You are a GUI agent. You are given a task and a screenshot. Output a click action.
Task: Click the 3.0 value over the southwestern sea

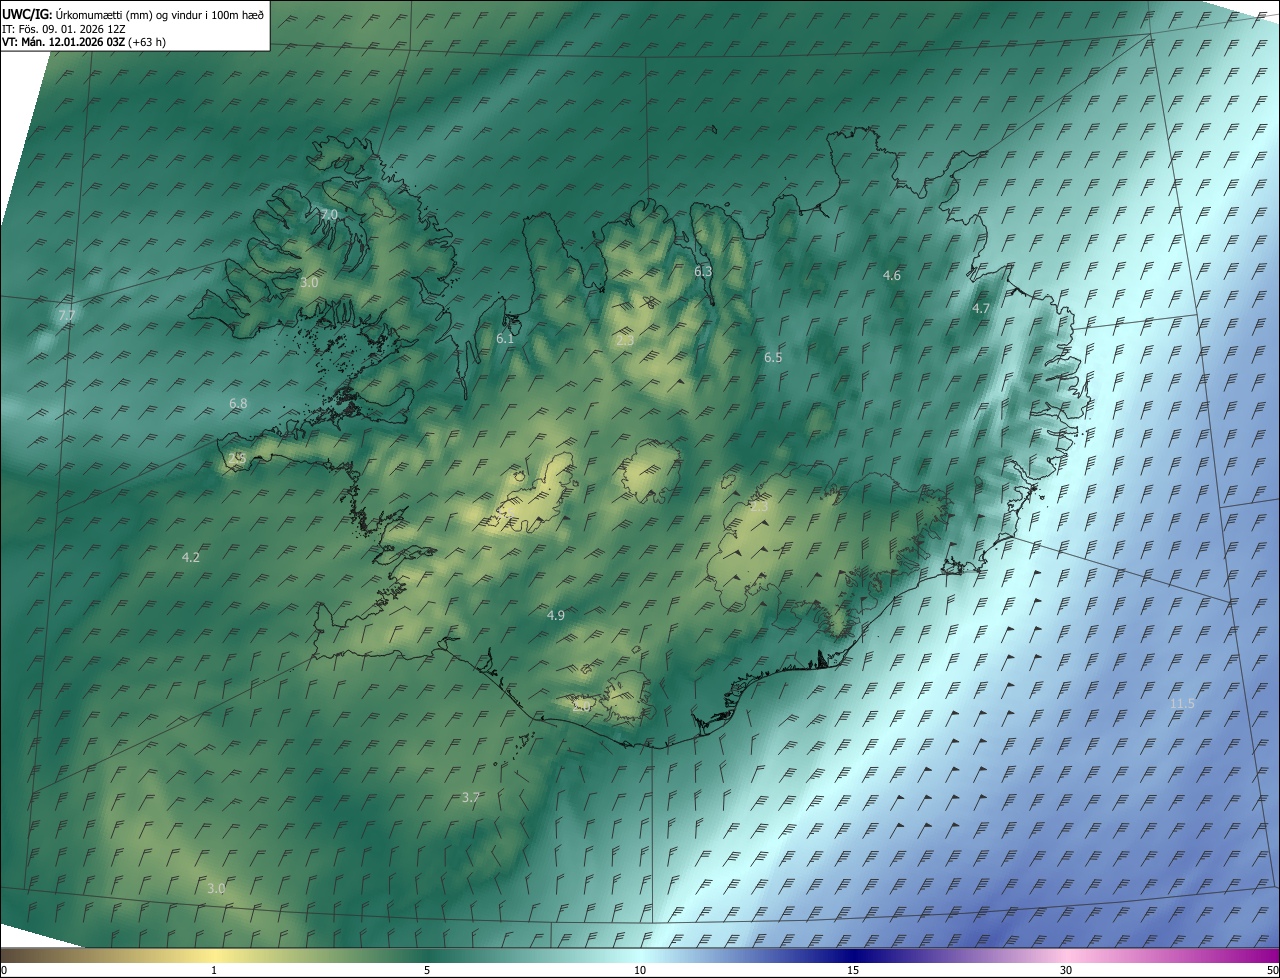[216, 889]
